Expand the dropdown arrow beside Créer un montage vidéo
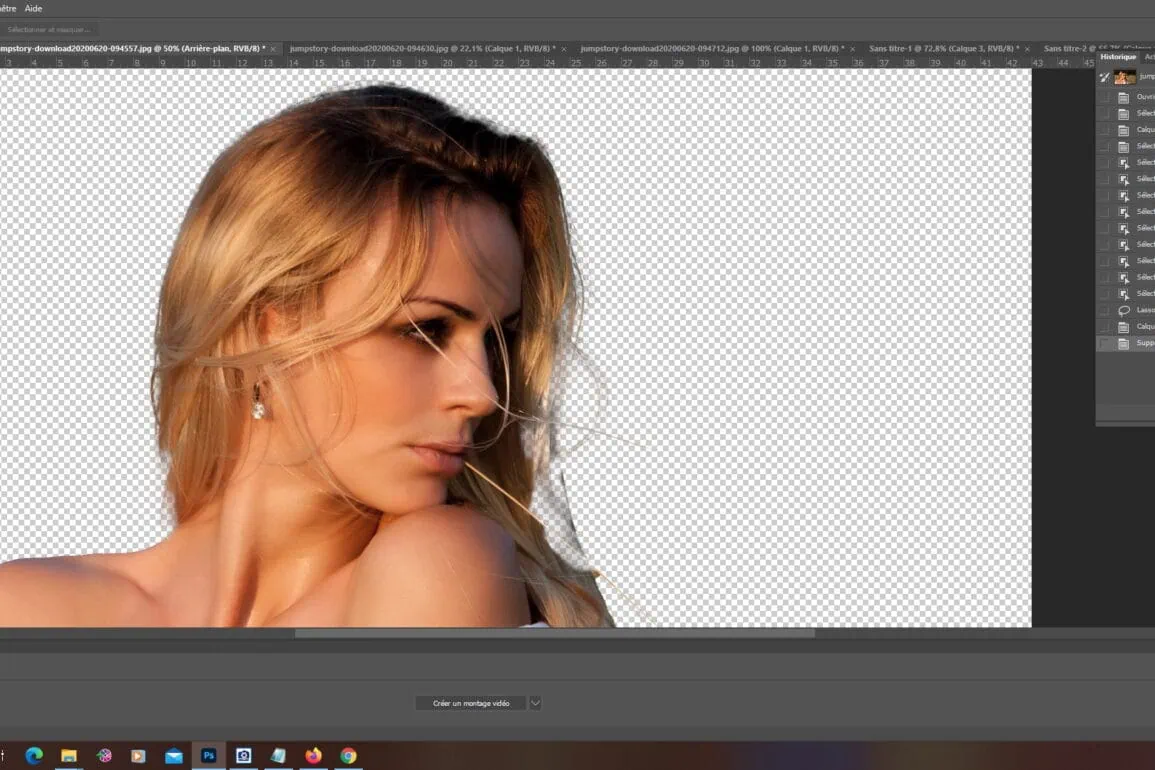1155x770 pixels. (535, 703)
